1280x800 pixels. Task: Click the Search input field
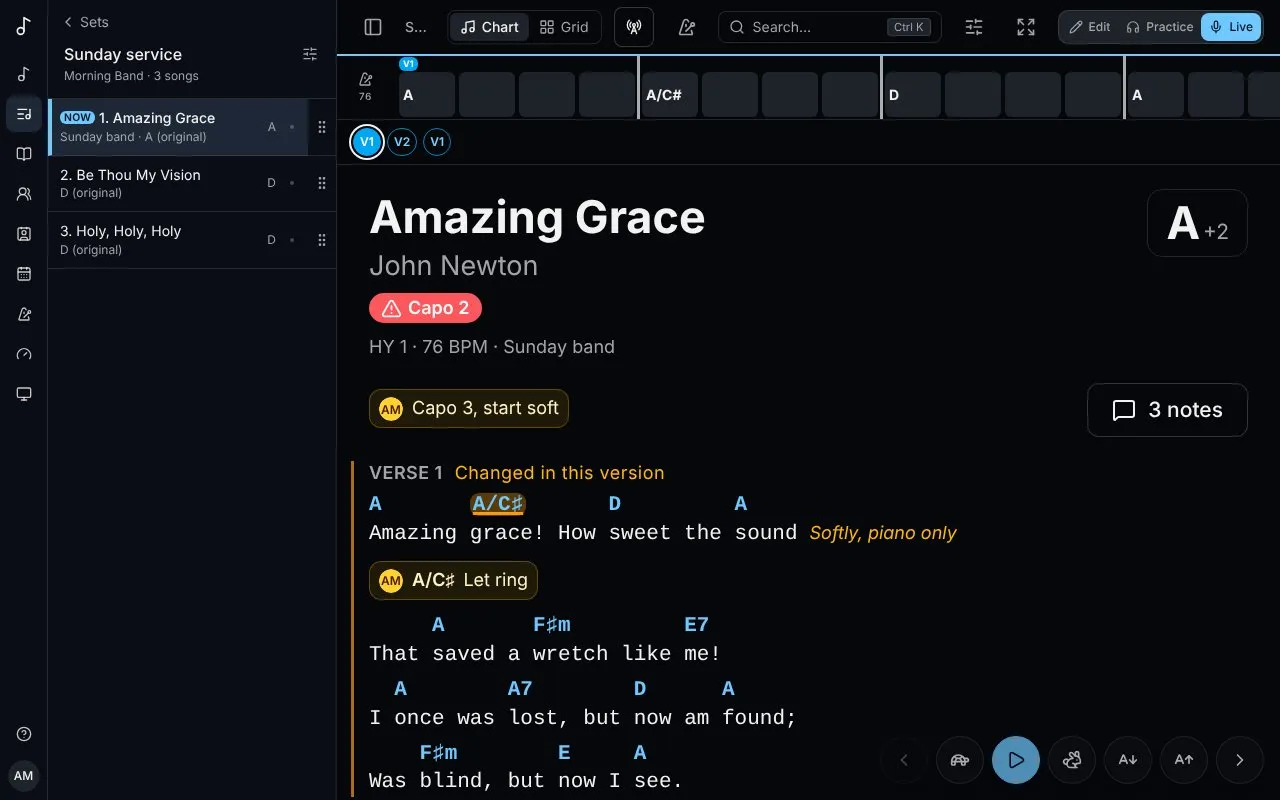[x=830, y=27]
